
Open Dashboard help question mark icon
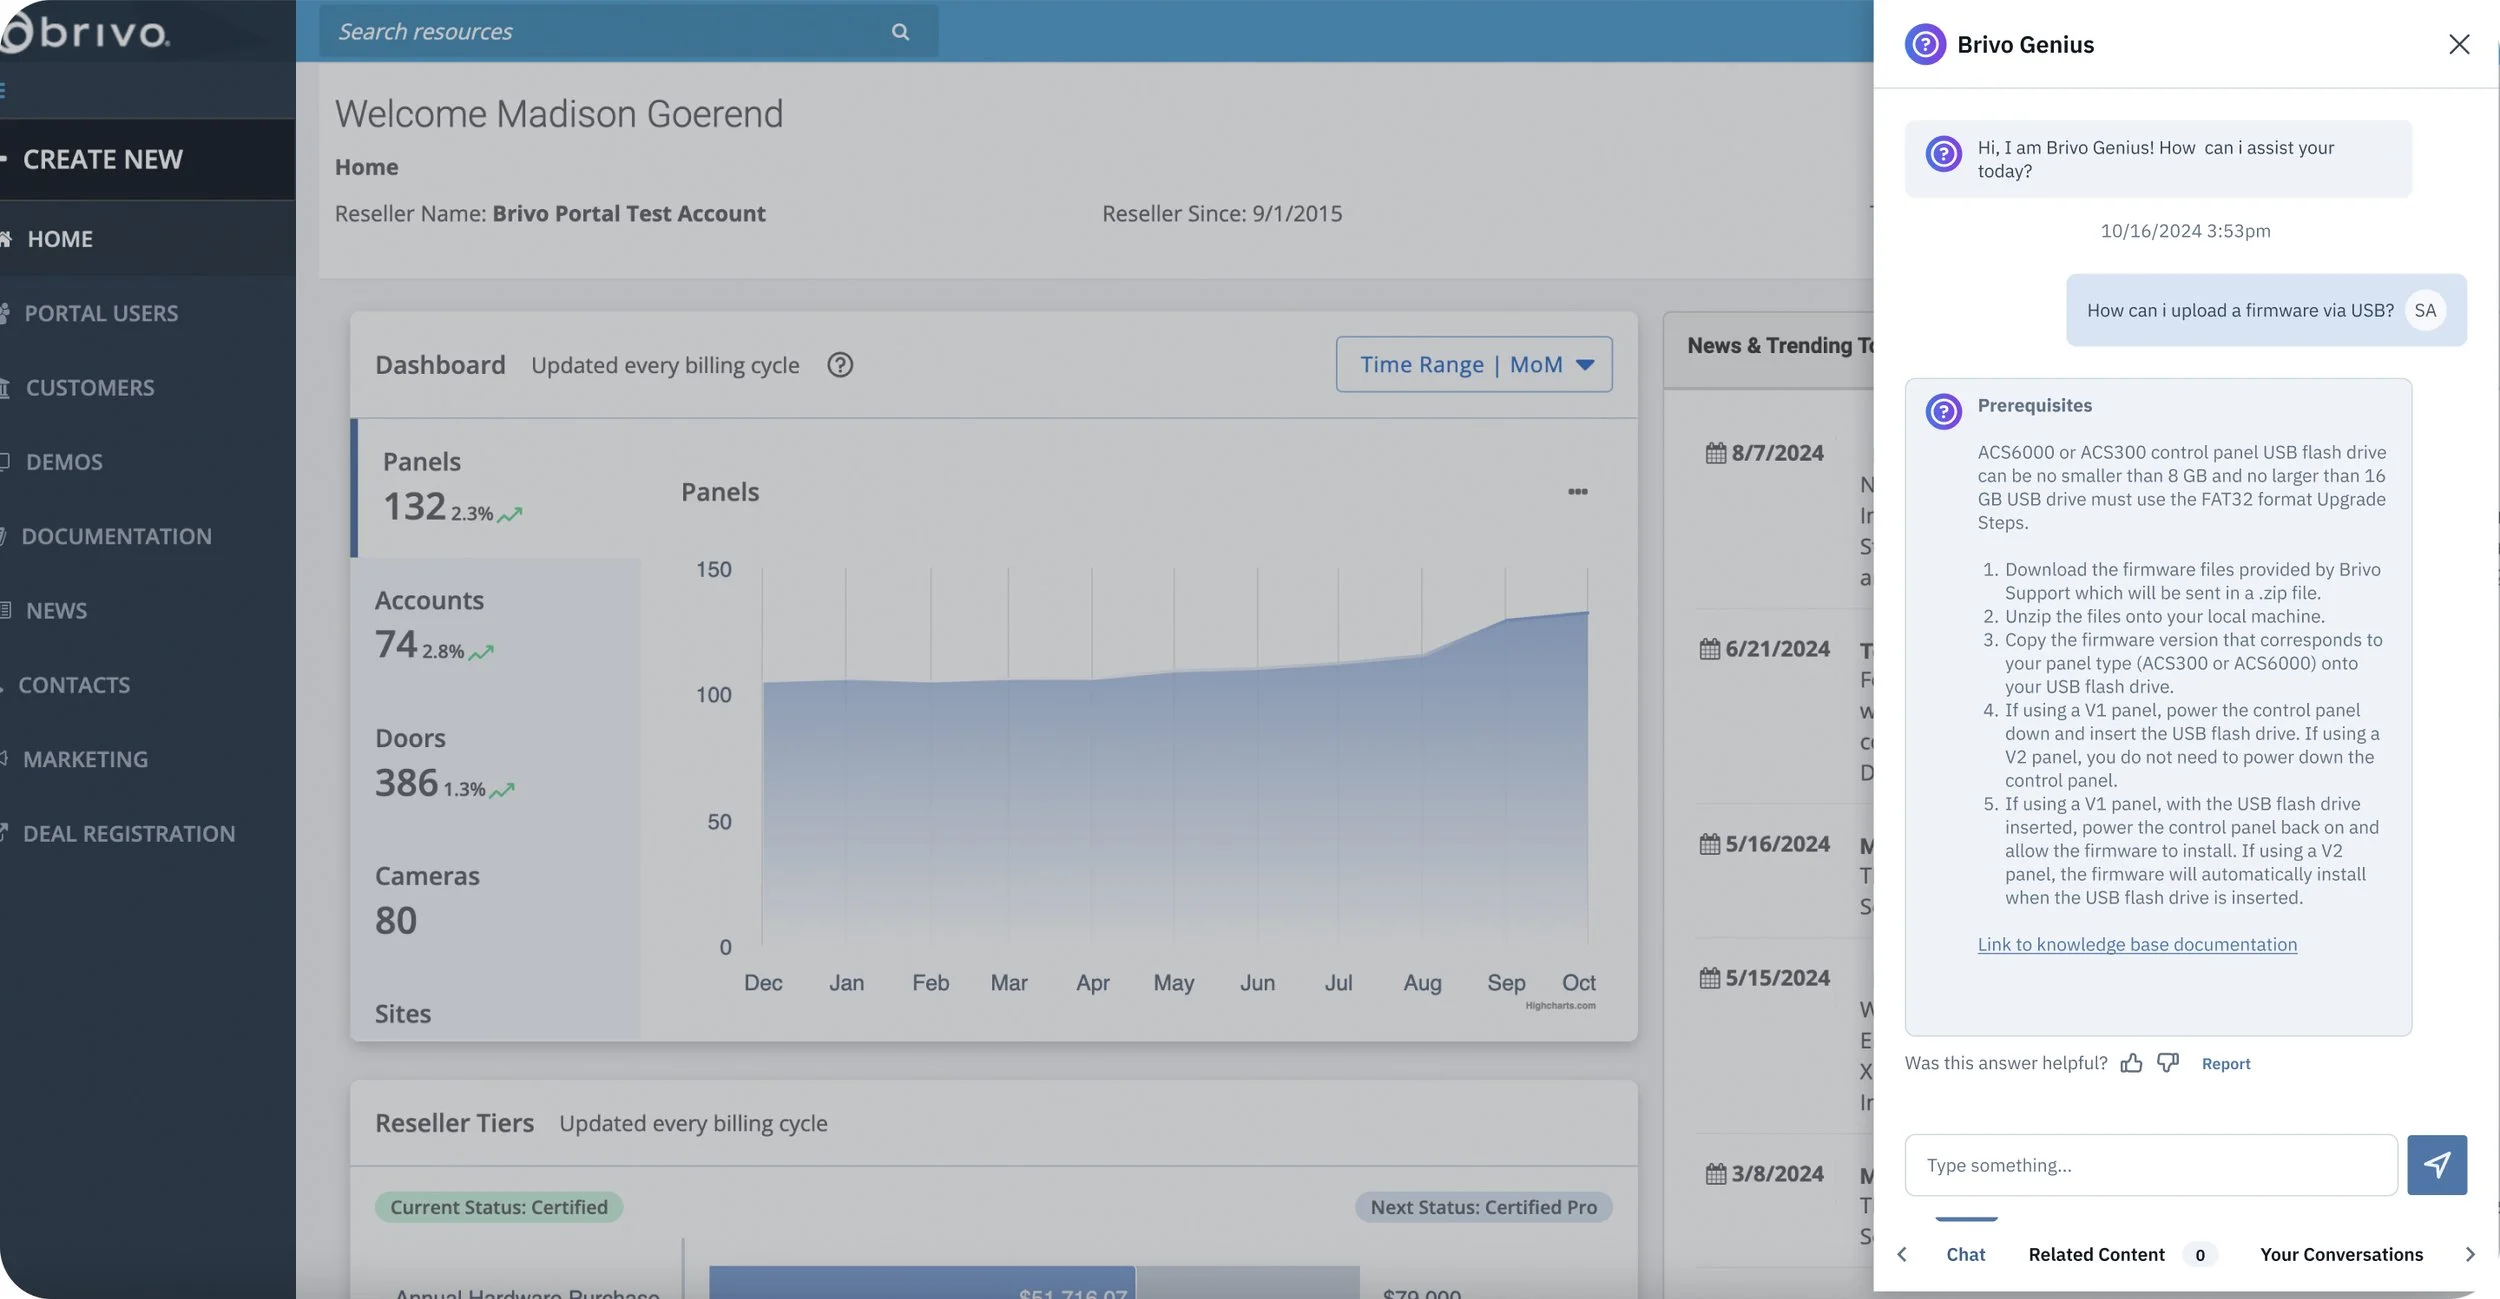pyautogui.click(x=840, y=365)
